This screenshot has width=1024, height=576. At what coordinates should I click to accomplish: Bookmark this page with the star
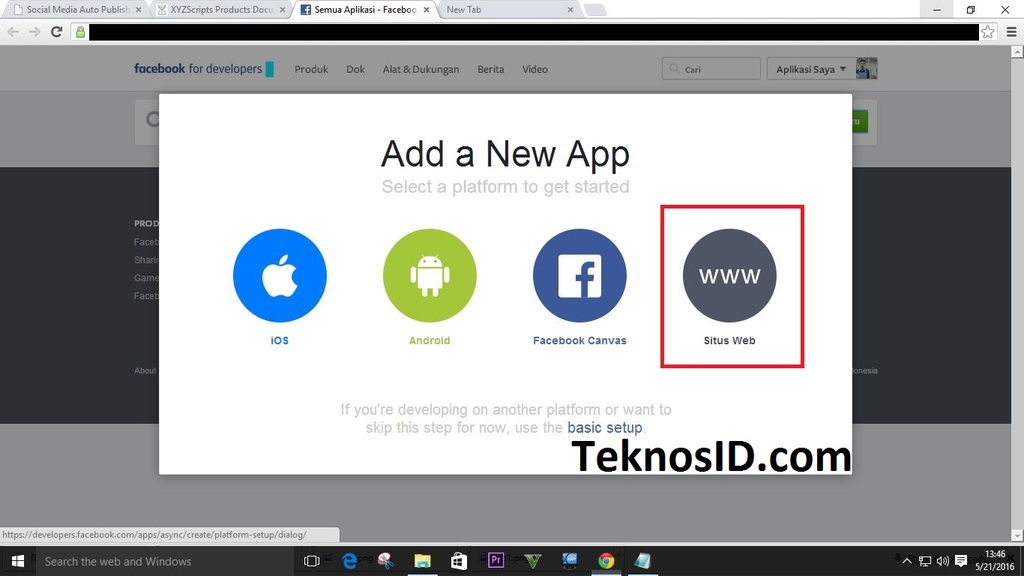point(988,31)
